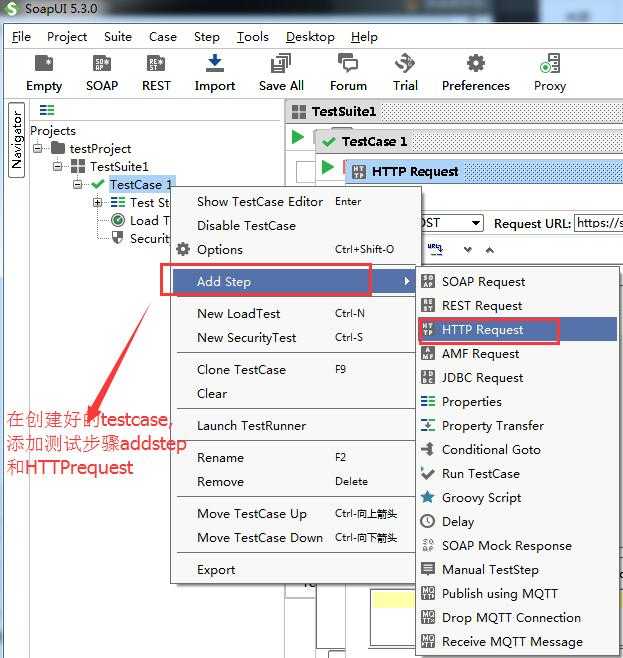Click Remove in context menu
This screenshot has width=623, height=658.
pyautogui.click(x=295, y=481)
